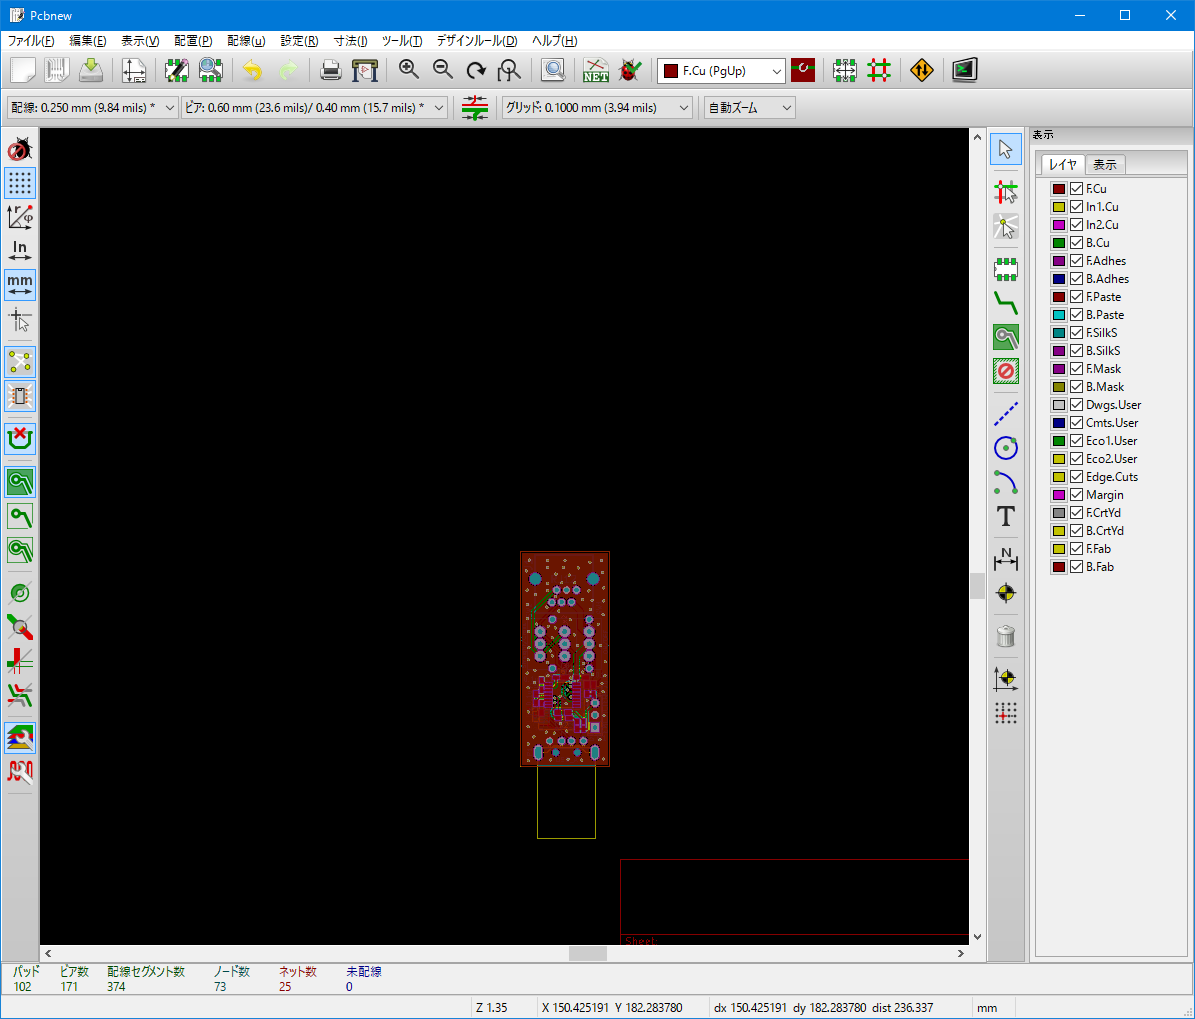Click the Read netlist NET icon
1195x1019 pixels.
pos(596,70)
